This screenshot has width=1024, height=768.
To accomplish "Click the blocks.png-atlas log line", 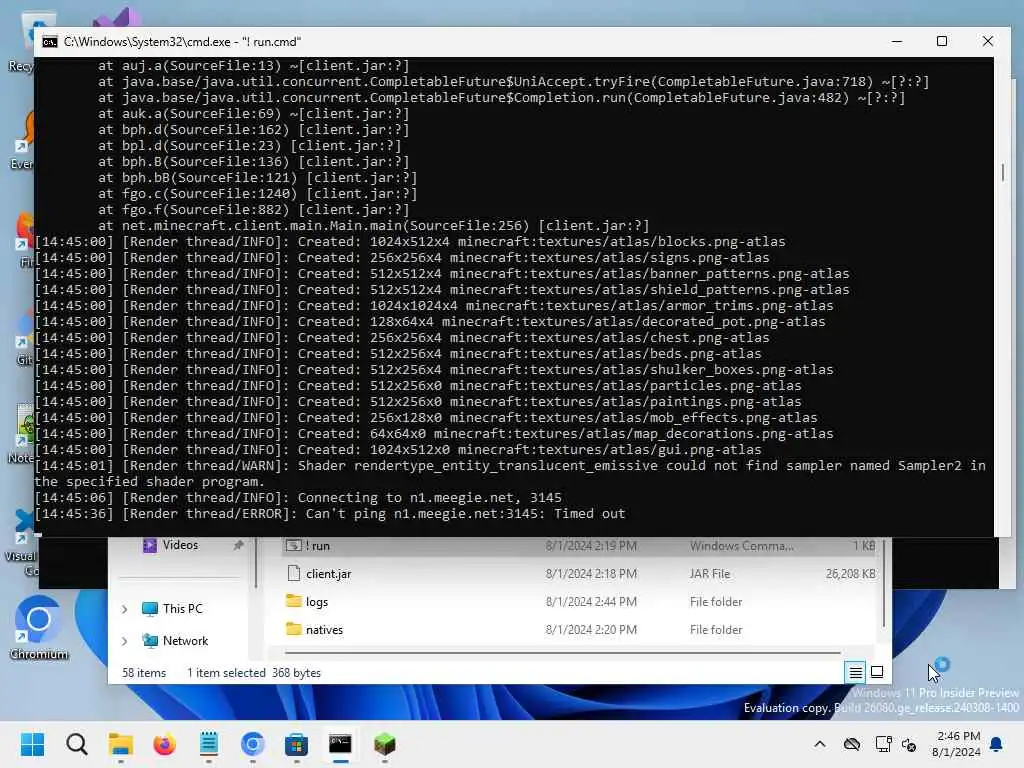I will click(410, 242).
